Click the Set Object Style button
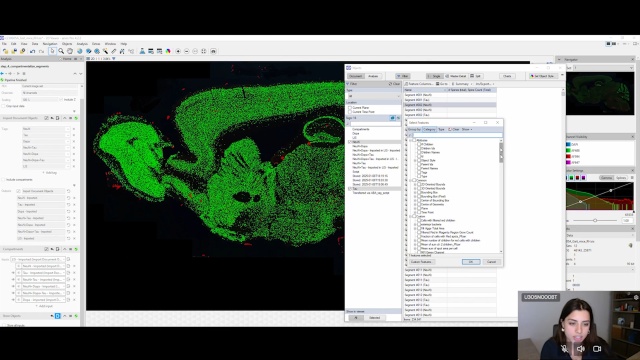Viewport: 640px width, 360px height. 543,76
